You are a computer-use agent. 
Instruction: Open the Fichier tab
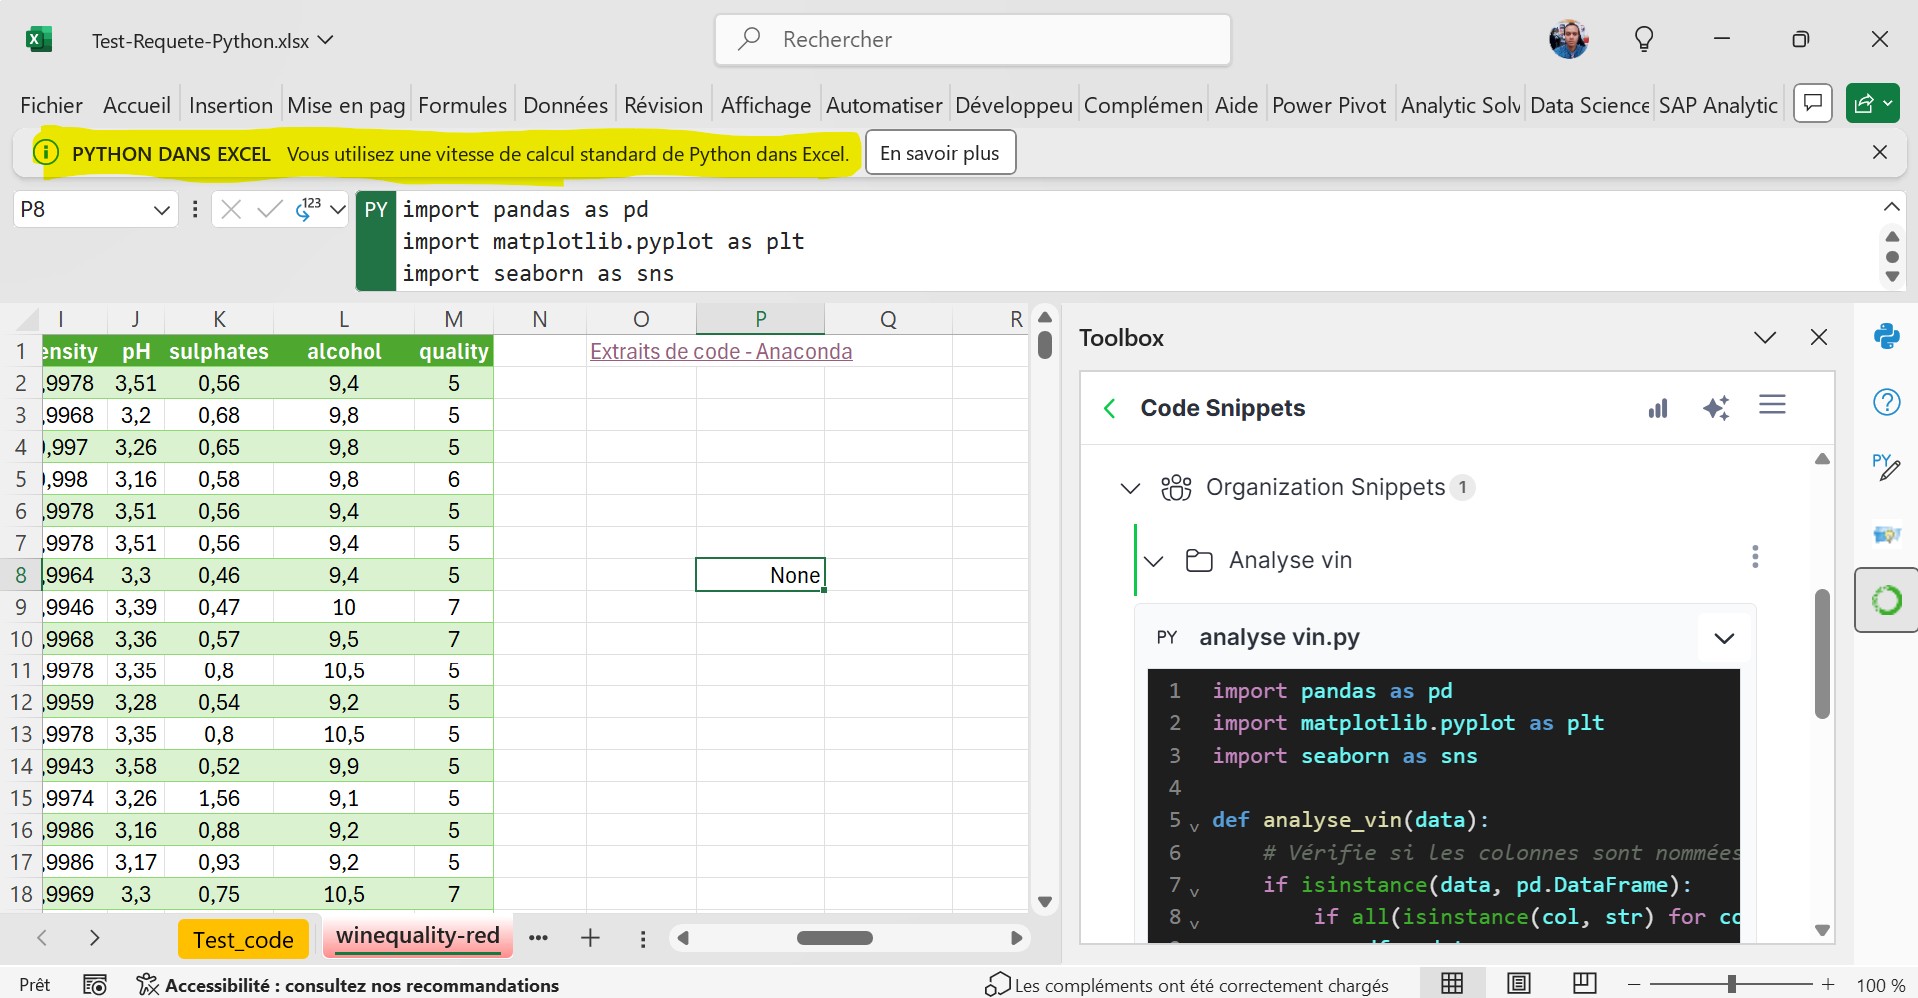[x=51, y=105]
